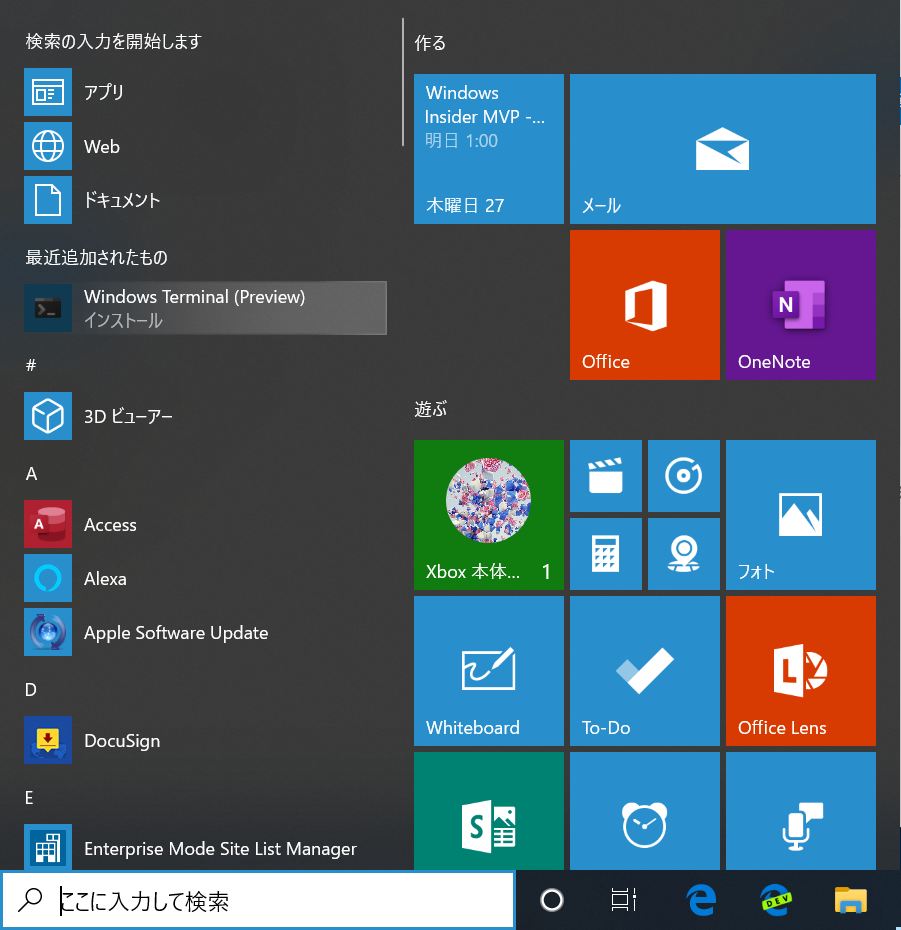Open the Whiteboard tile
901x930 pixels.
pos(489,671)
